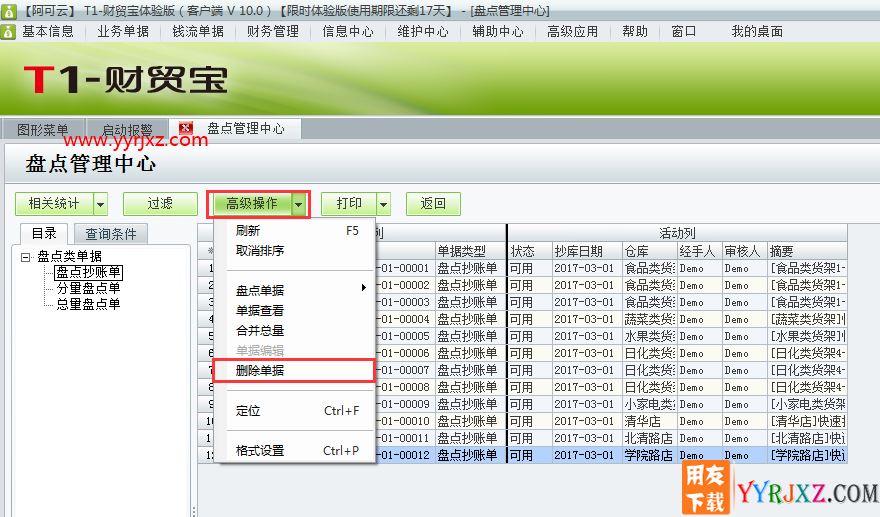Viewport: 880px width, 517px height.
Task: Choose 取消排序 from the menu
Action: click(x=295, y=251)
